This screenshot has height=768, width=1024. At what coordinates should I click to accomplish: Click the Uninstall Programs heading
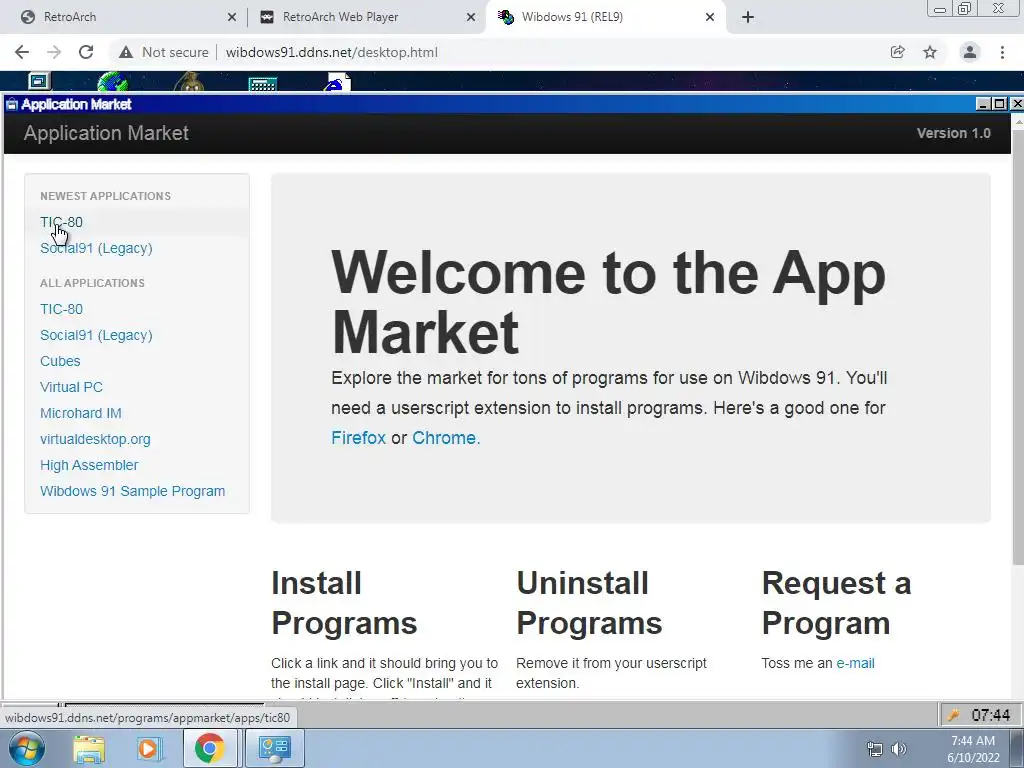(x=589, y=603)
